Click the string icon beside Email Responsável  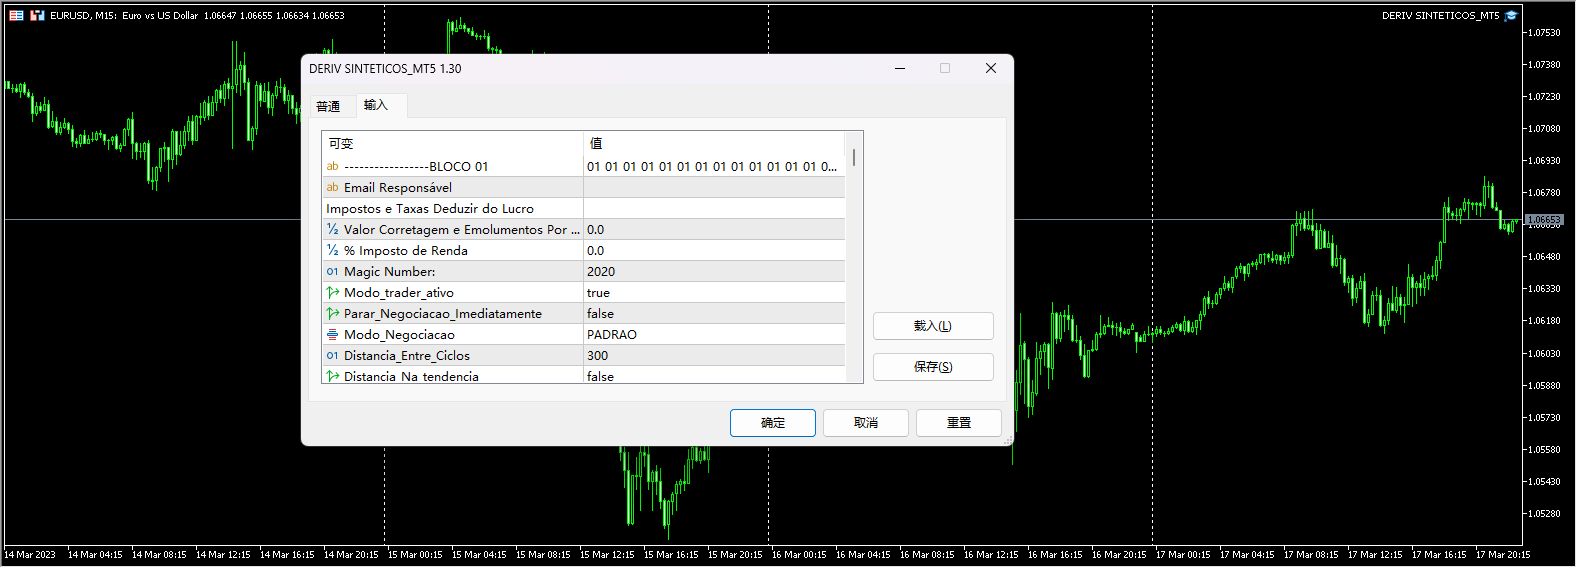click(x=332, y=187)
